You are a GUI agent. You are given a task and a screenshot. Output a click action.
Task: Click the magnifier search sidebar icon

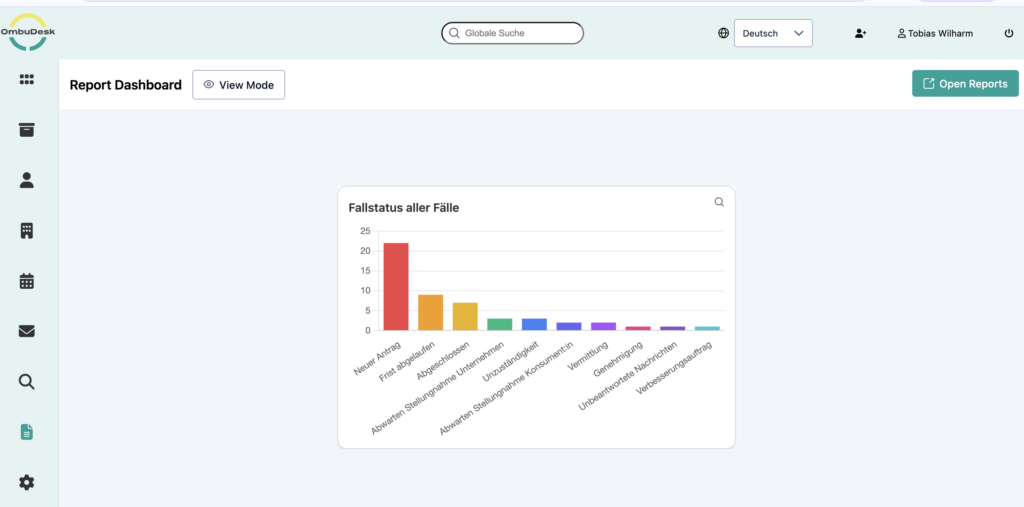coord(27,381)
